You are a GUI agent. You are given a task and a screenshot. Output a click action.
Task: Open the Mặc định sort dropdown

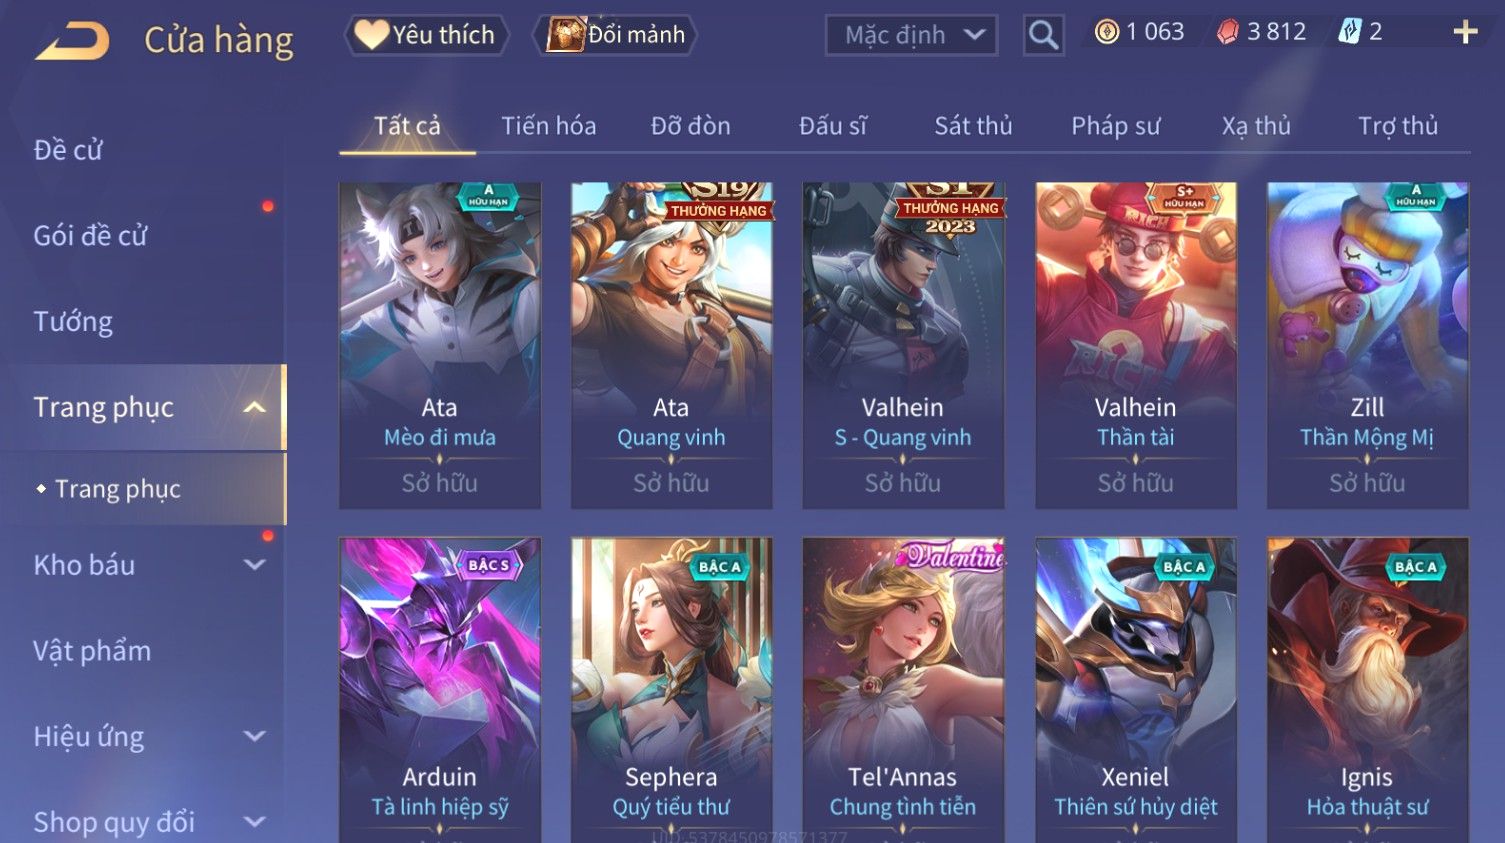911,36
